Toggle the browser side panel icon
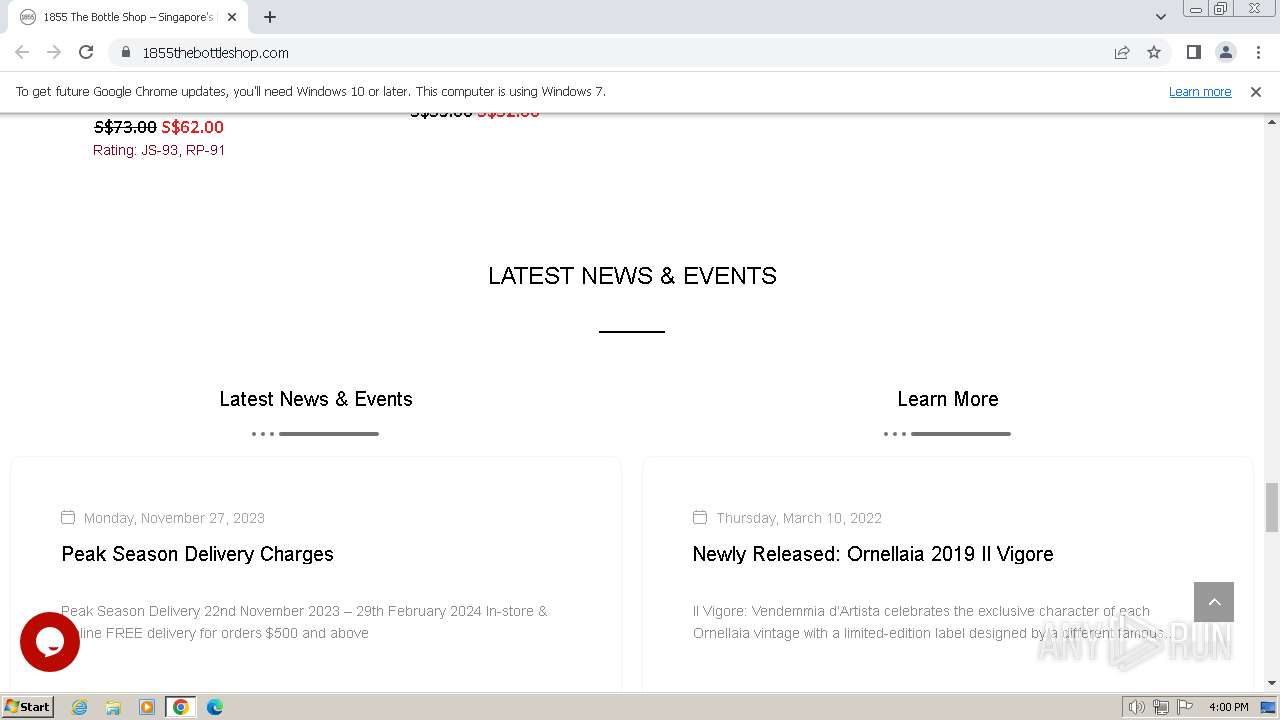Viewport: 1280px width, 720px height. pyautogui.click(x=1193, y=52)
